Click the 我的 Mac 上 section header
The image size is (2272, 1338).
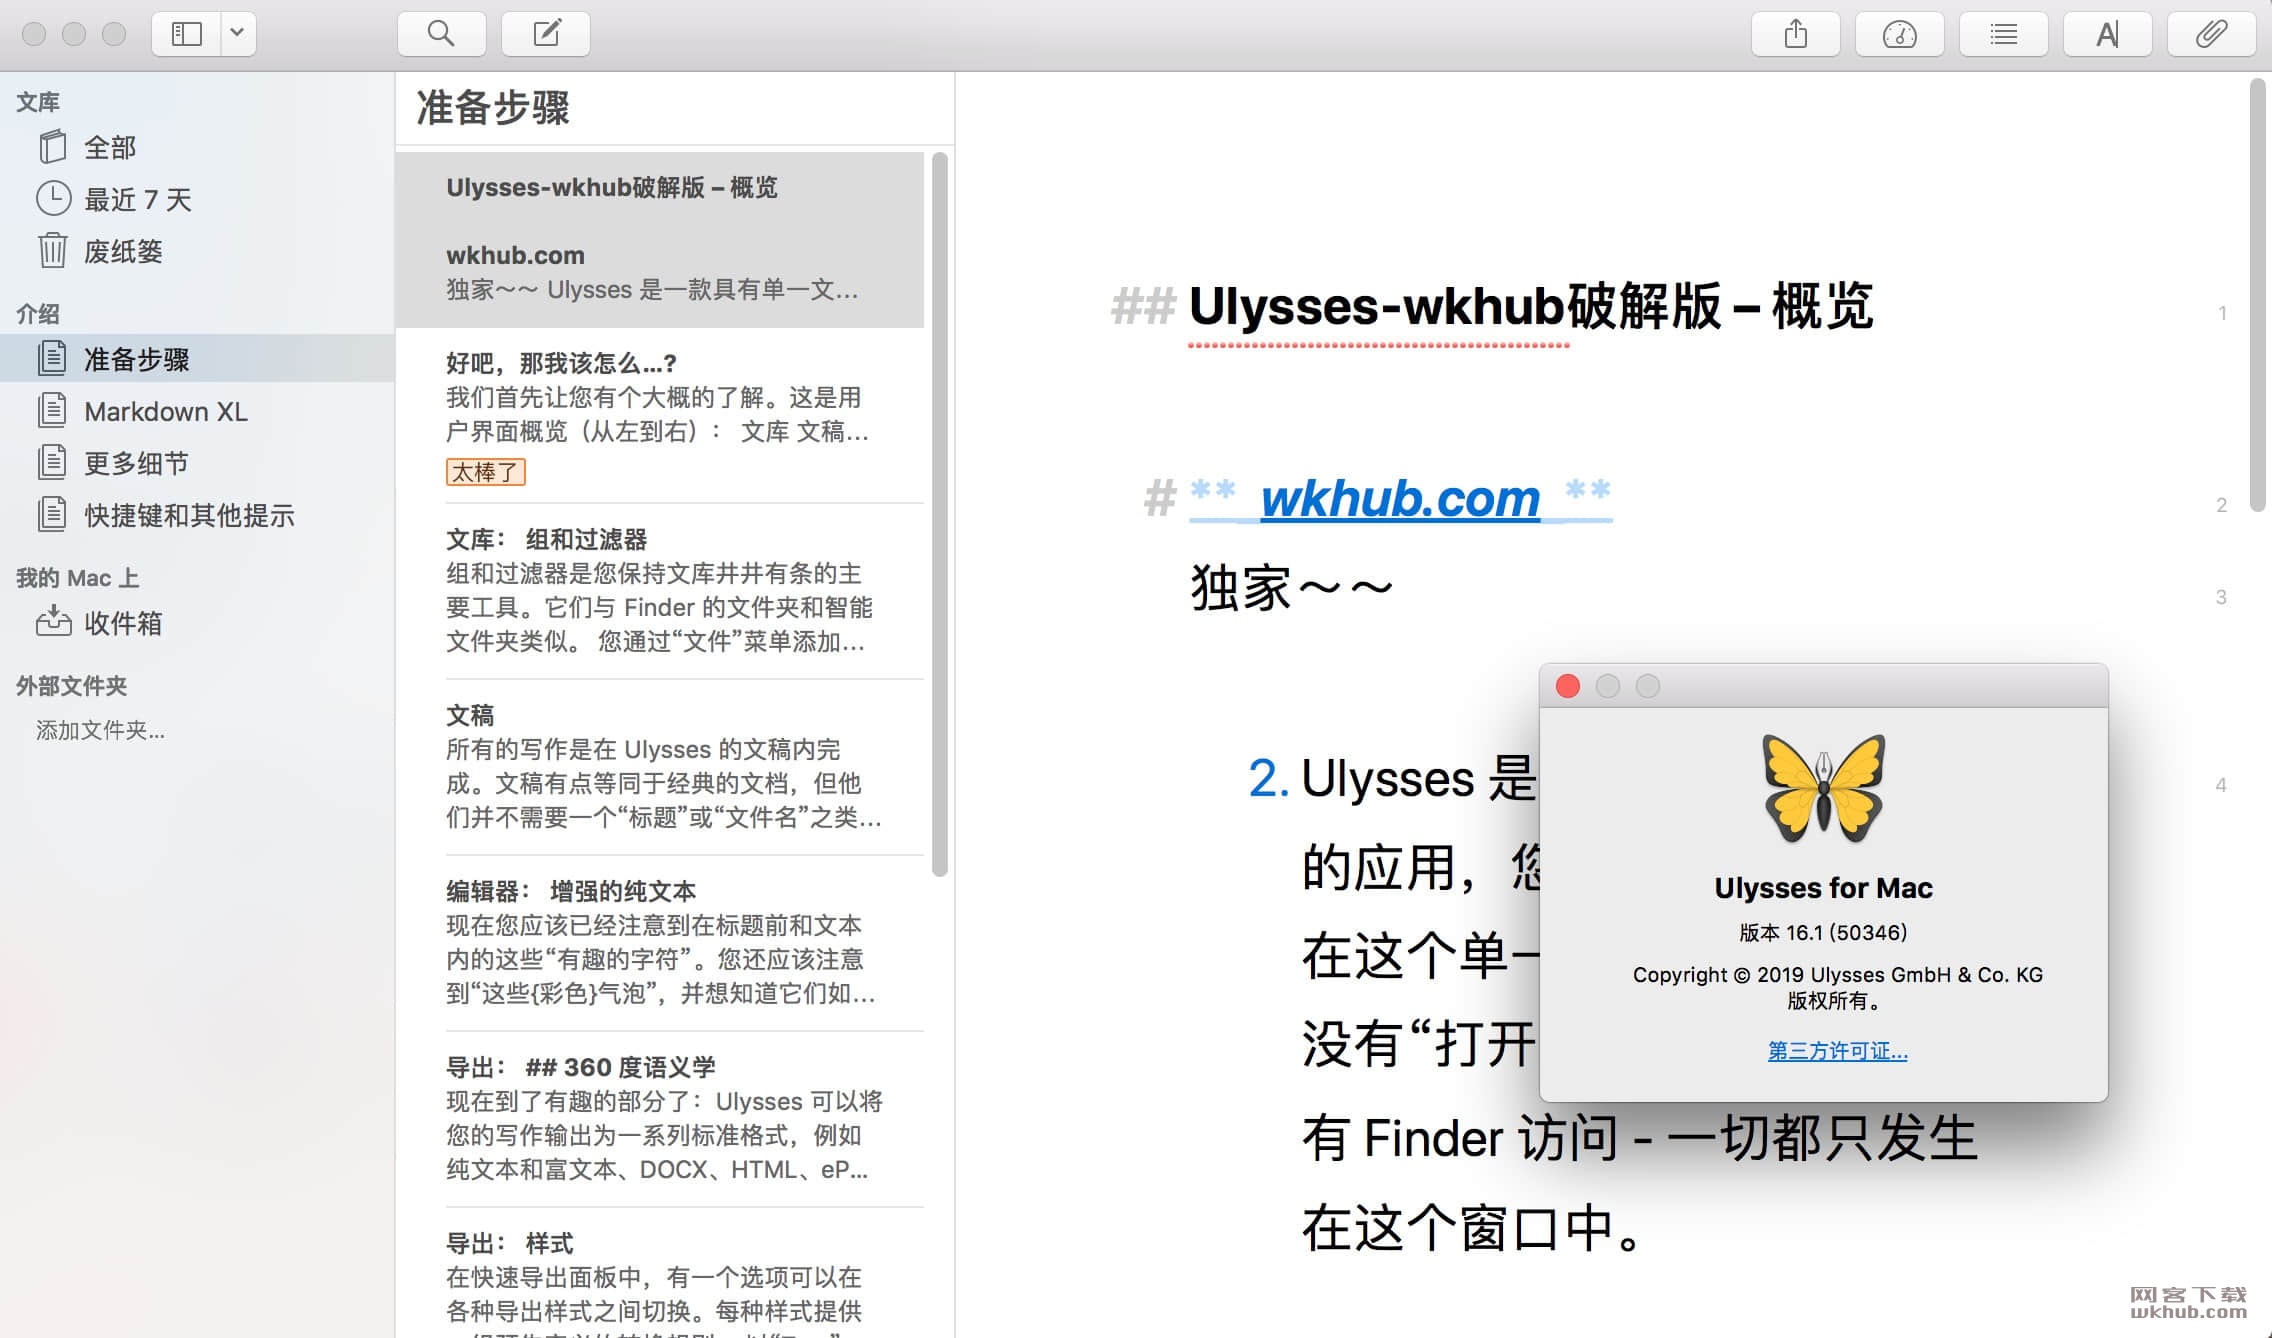pyautogui.click(x=77, y=578)
